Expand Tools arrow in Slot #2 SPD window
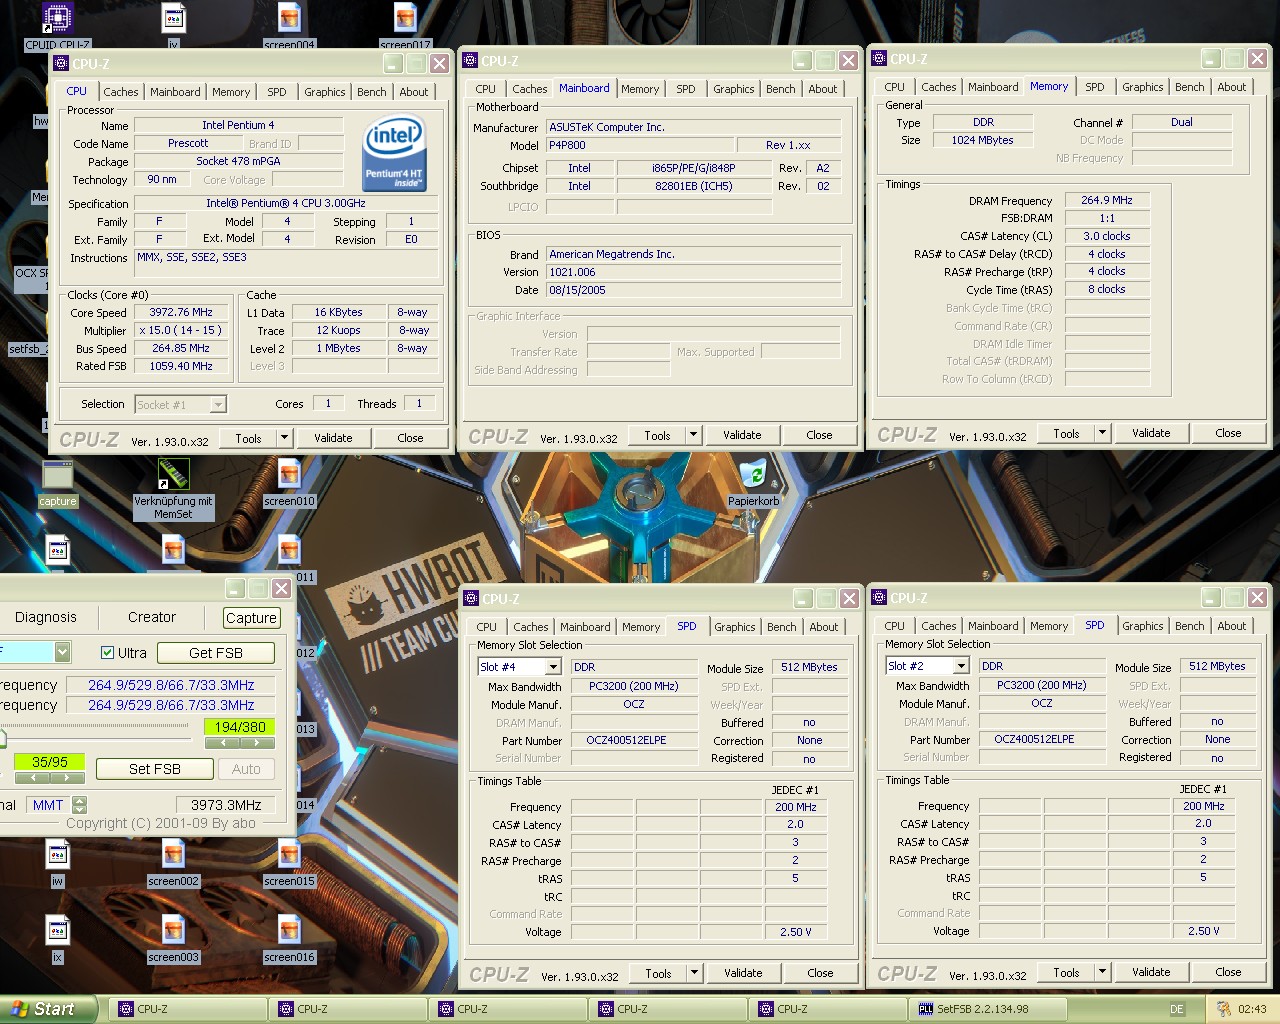The height and width of the screenshot is (1024, 1280). (1102, 972)
